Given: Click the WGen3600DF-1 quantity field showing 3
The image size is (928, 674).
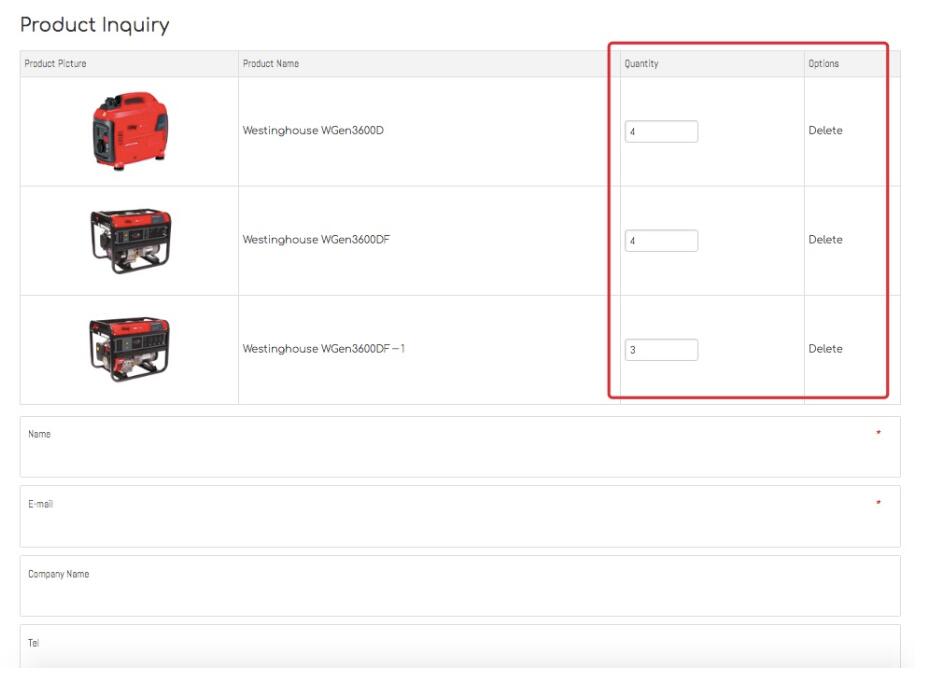Looking at the screenshot, I should (x=661, y=350).
